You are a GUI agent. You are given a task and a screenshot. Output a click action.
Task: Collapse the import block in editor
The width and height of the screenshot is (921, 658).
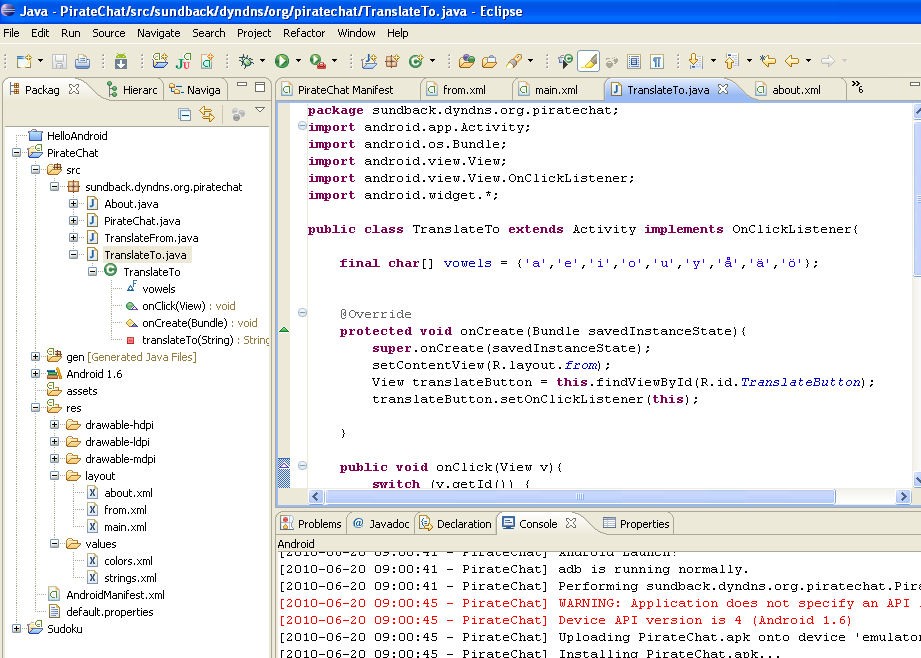click(x=302, y=126)
